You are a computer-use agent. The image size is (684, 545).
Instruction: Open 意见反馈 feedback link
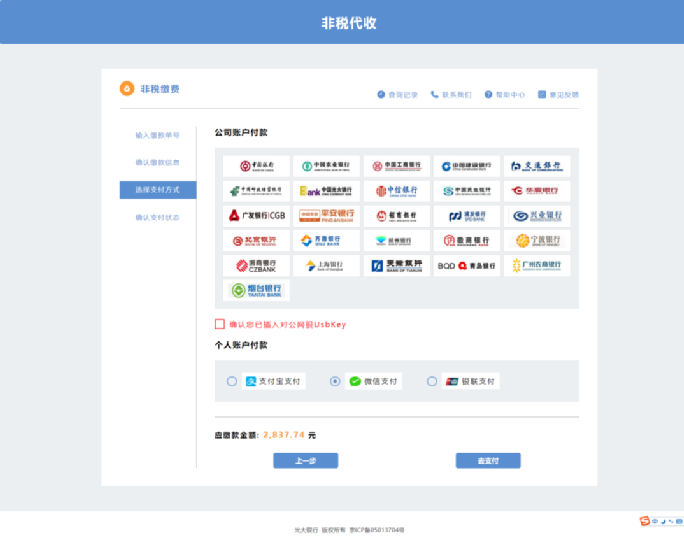click(x=558, y=95)
